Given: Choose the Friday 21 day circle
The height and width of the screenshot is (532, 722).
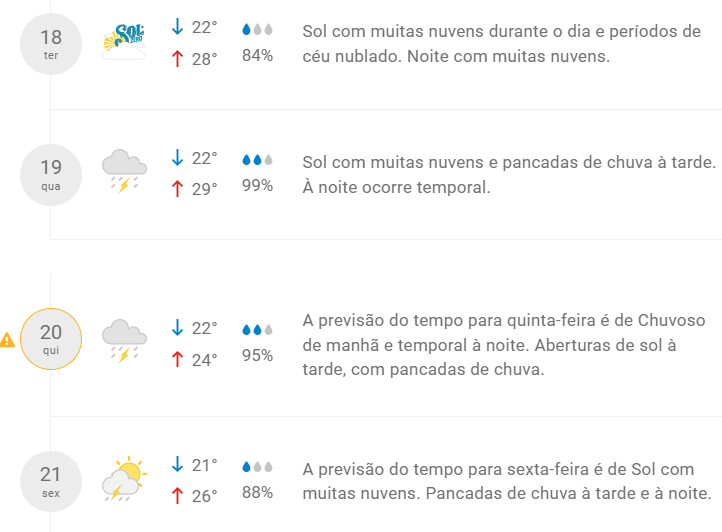Looking at the screenshot, I should click(x=50, y=480).
